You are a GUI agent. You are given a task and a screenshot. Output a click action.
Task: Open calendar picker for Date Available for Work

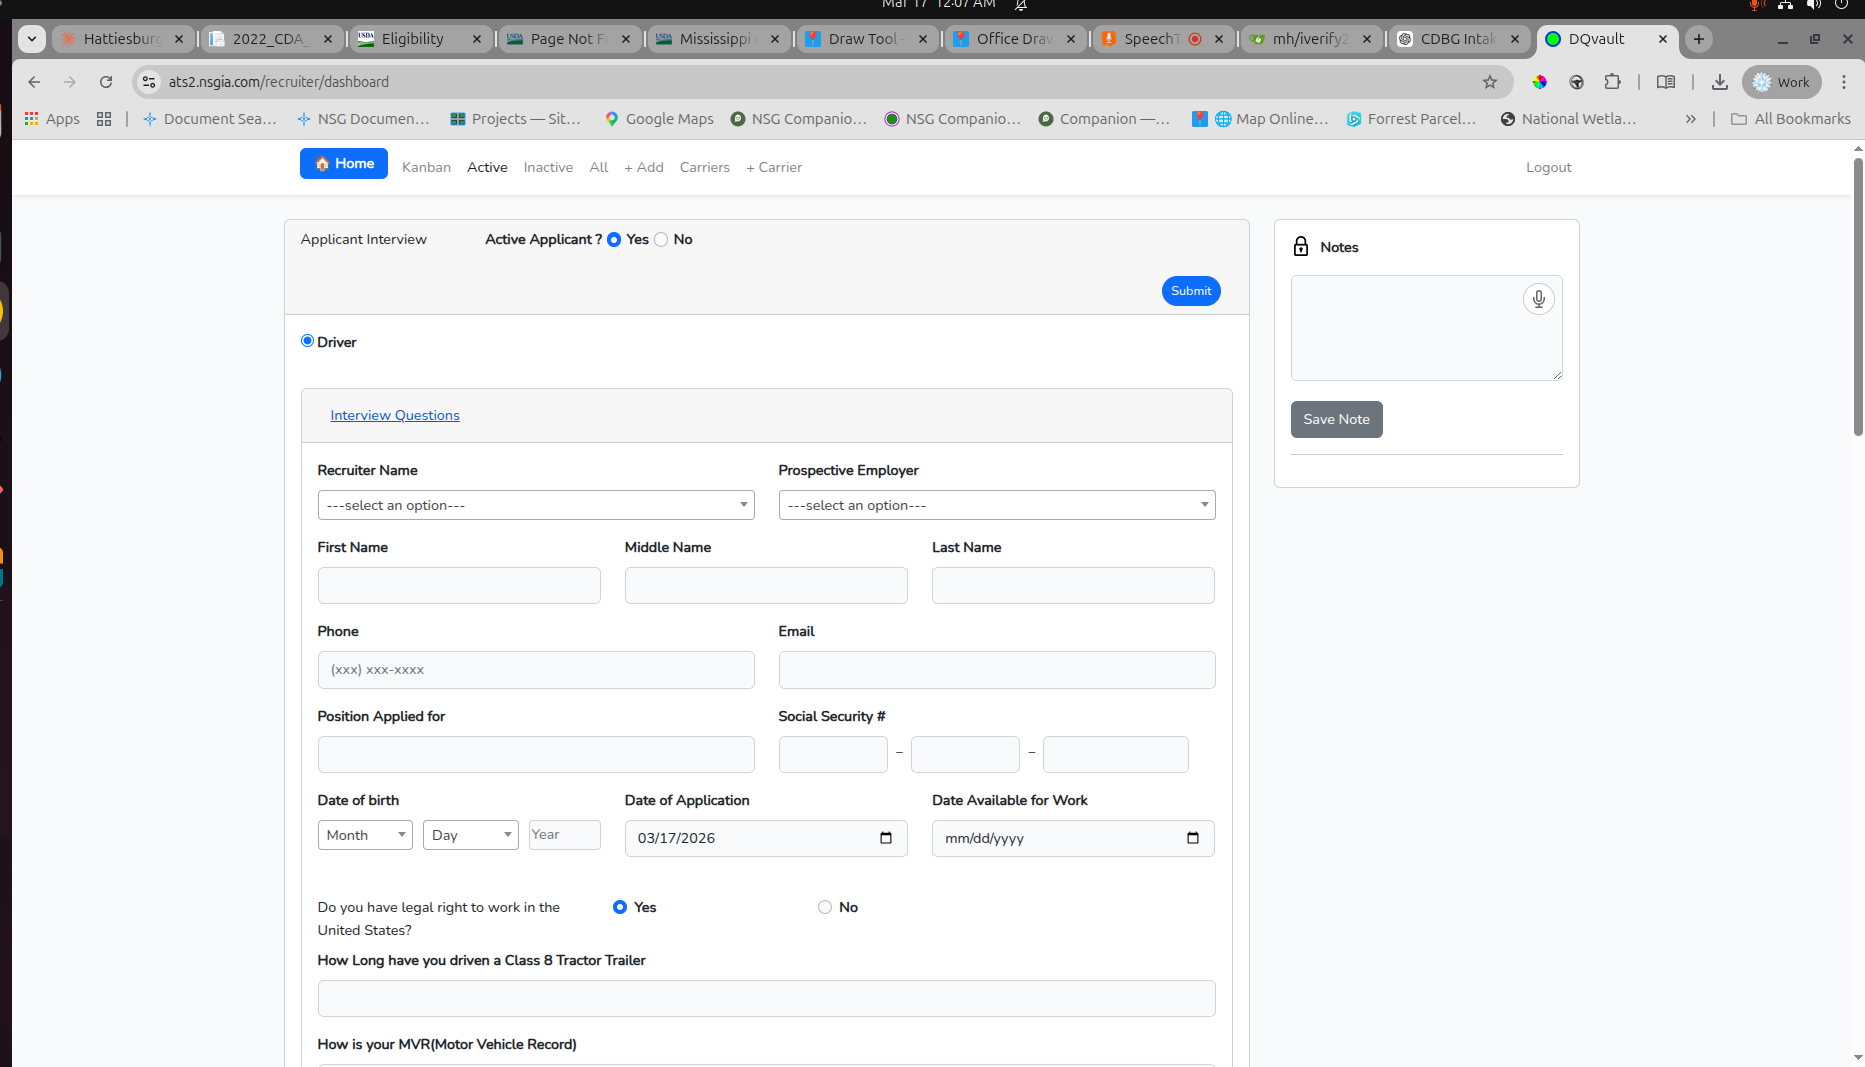click(1192, 838)
